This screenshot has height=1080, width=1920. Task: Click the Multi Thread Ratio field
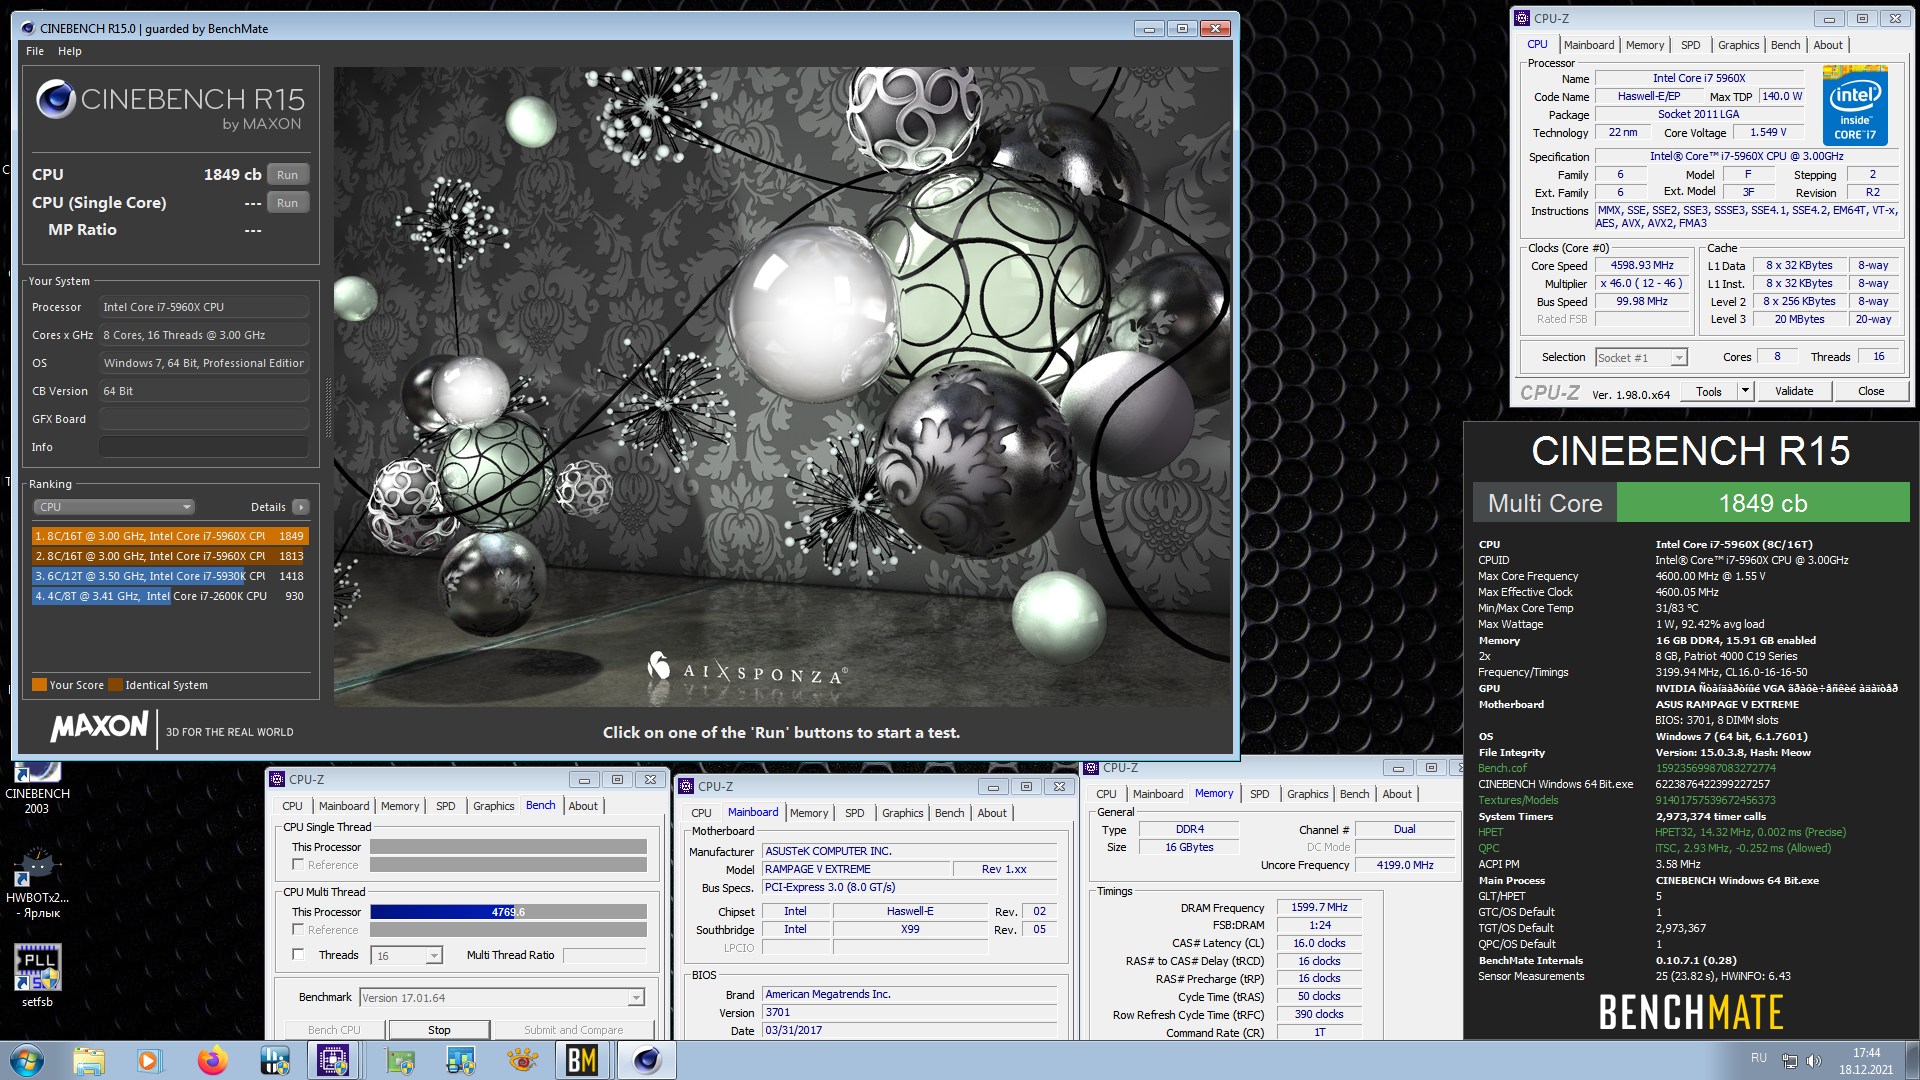pyautogui.click(x=604, y=956)
